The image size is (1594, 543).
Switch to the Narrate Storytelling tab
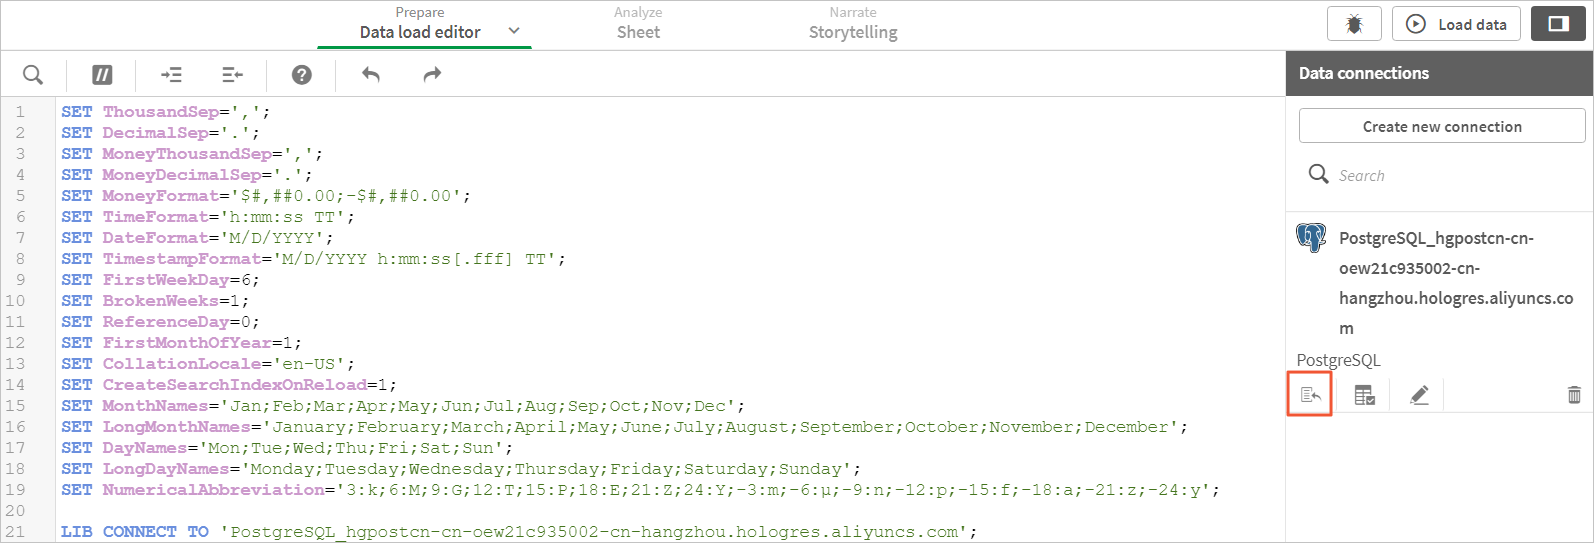pos(853,24)
